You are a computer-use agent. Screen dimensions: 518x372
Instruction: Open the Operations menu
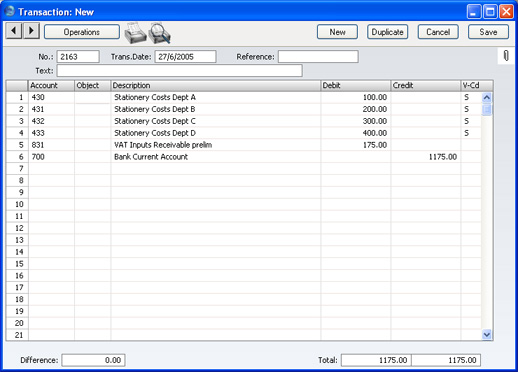tap(82, 32)
